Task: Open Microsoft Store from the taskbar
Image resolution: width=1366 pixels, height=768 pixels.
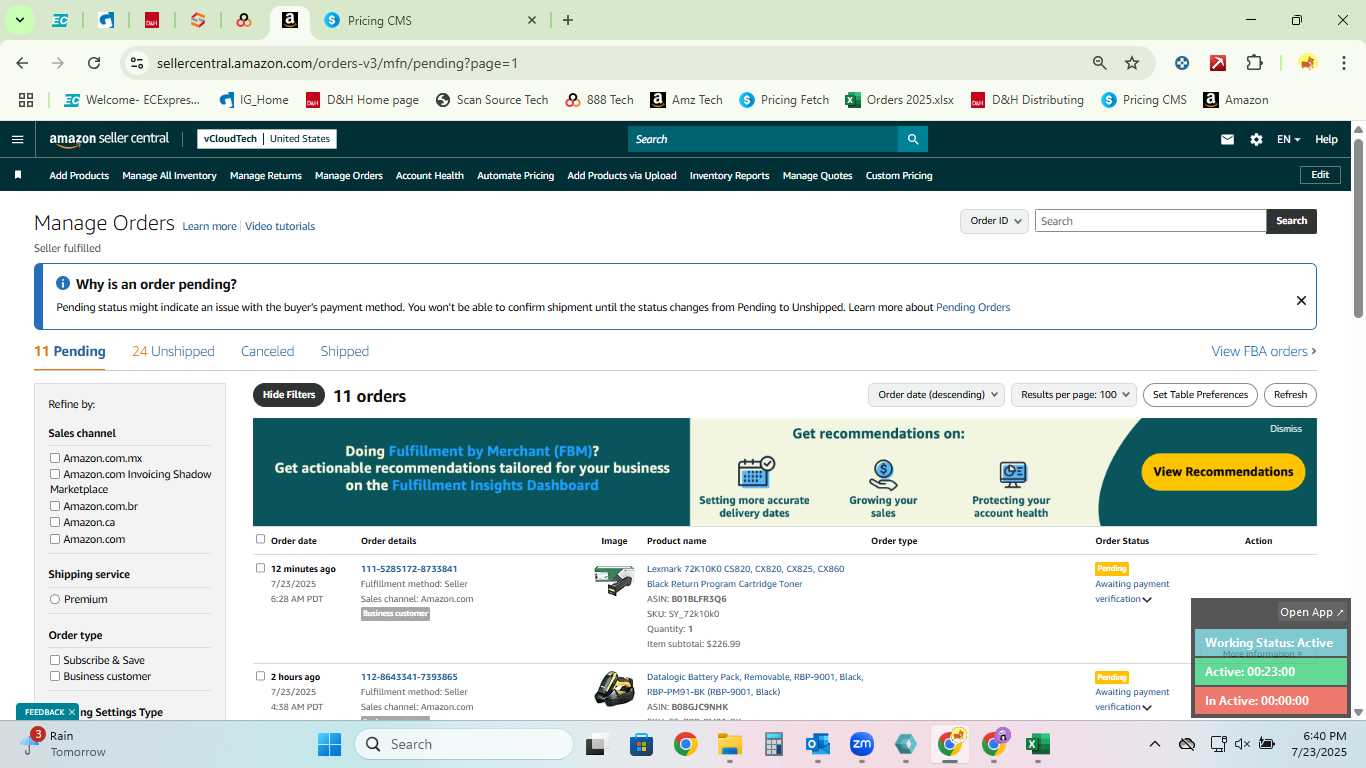Action: (641, 744)
